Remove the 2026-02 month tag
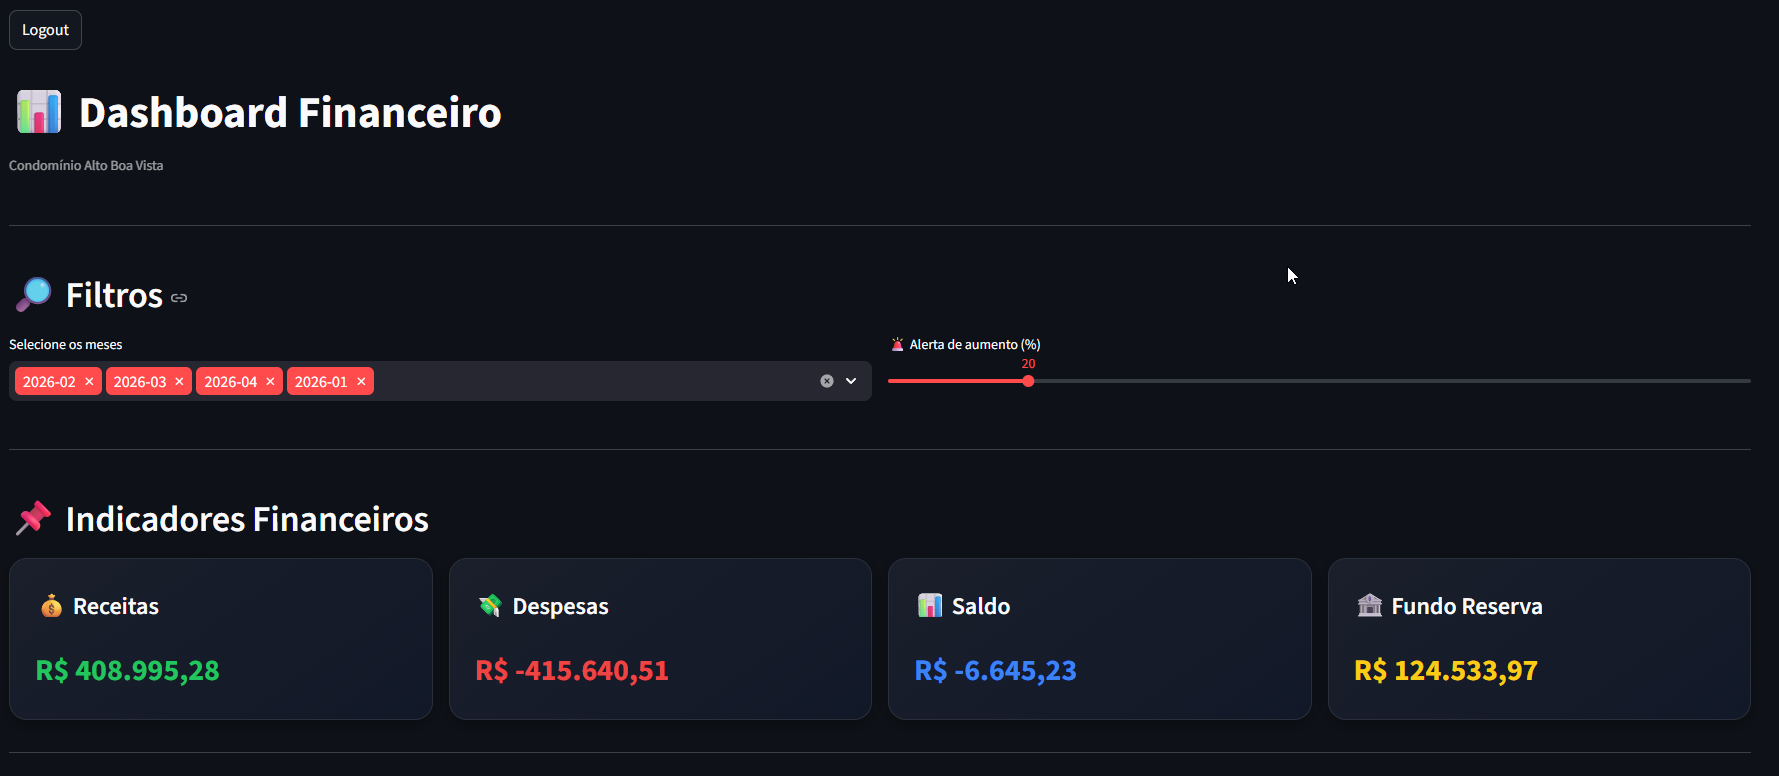The width and height of the screenshot is (1779, 776). pos(89,382)
